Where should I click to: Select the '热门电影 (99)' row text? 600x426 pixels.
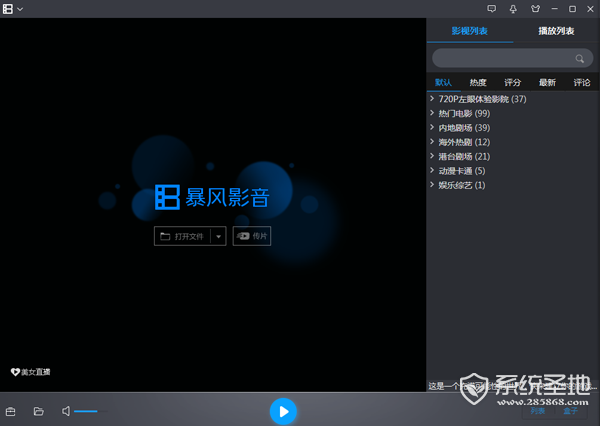click(464, 113)
